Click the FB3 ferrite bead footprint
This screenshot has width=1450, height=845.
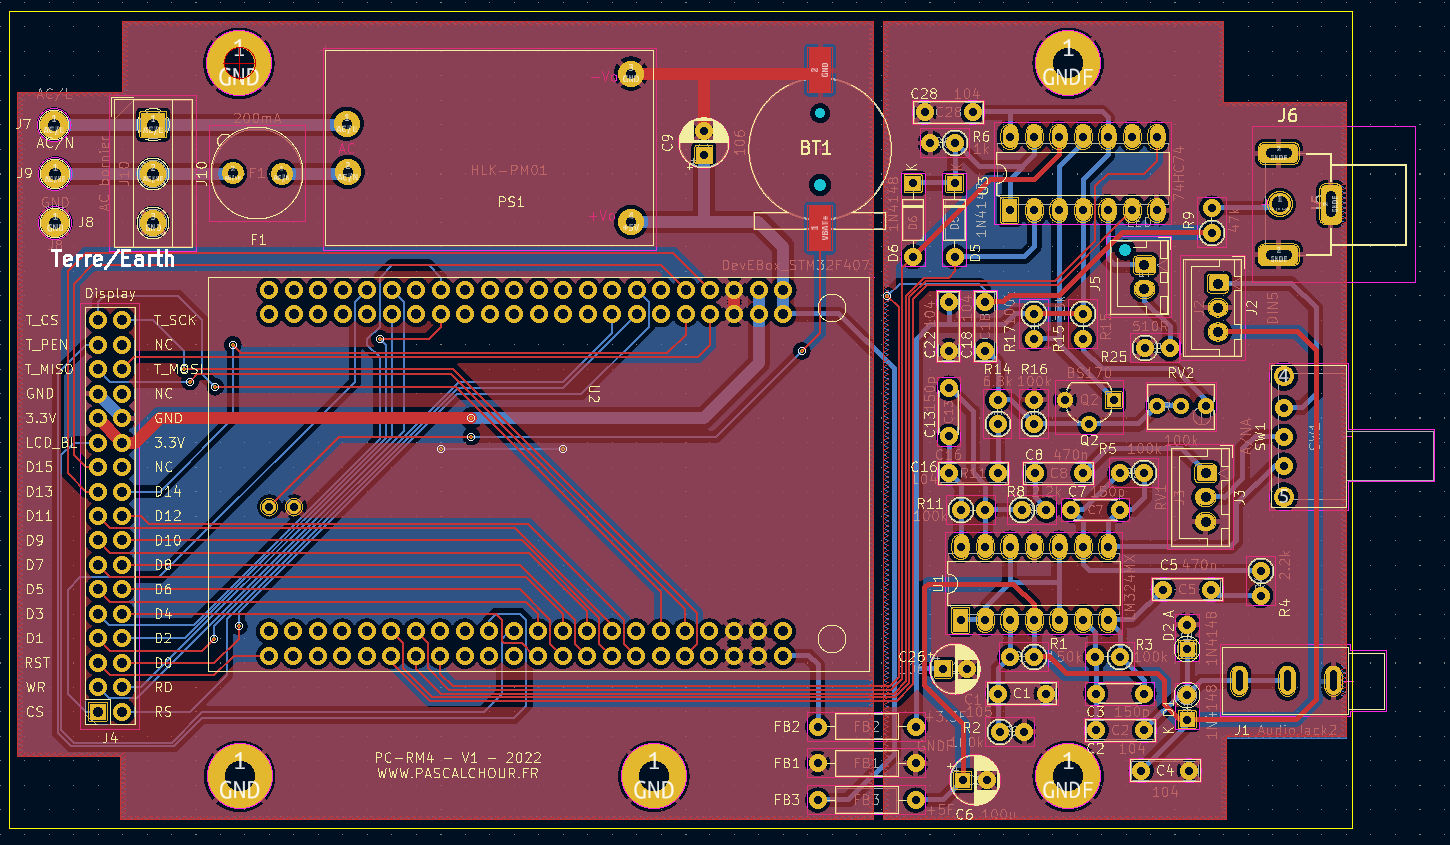[866, 800]
